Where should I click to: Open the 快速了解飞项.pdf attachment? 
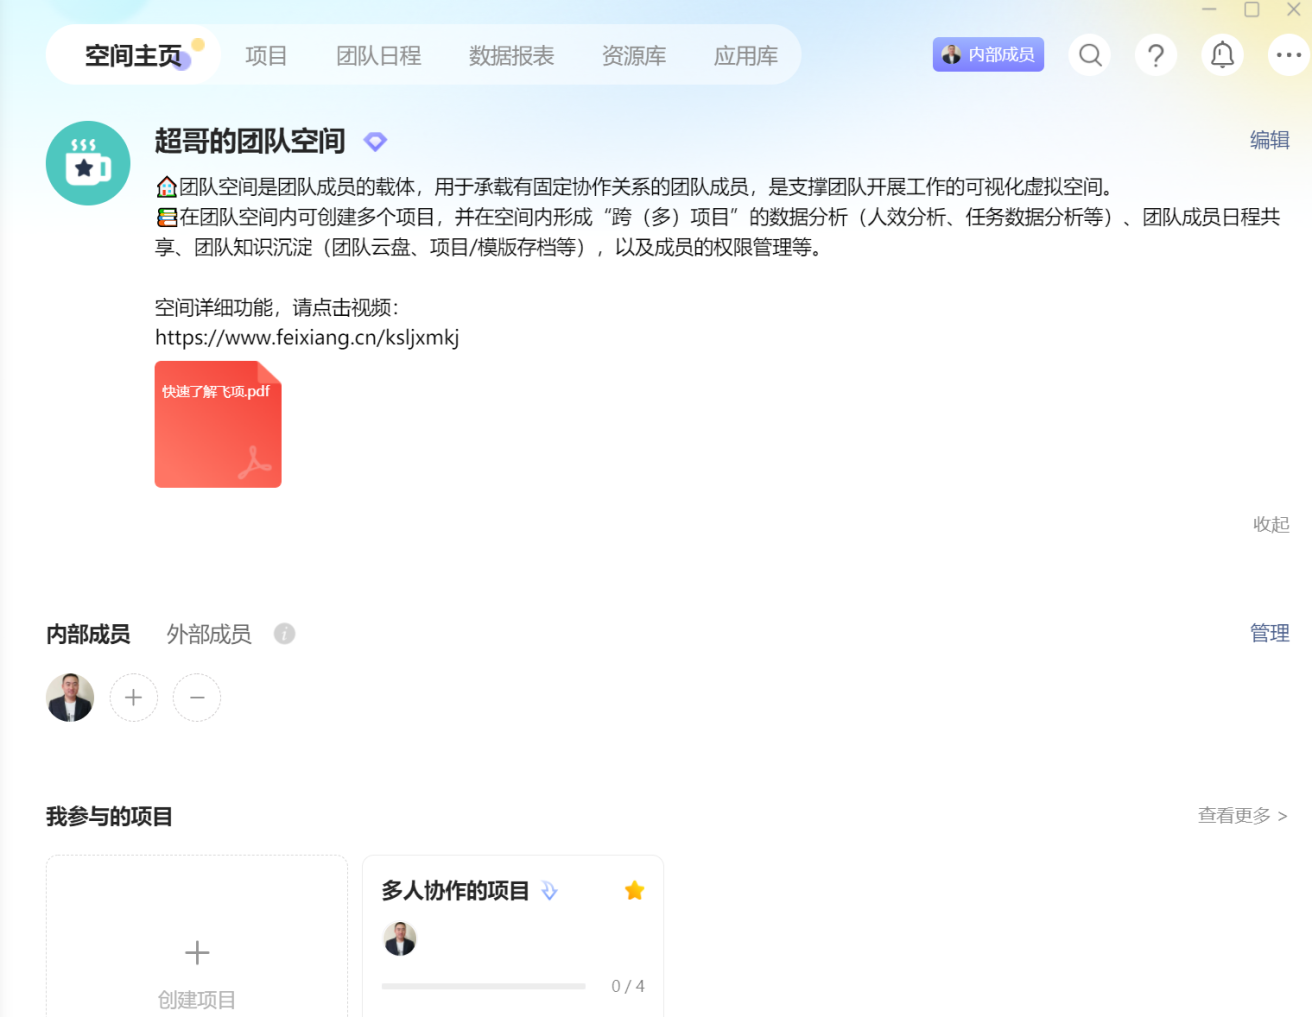[218, 424]
